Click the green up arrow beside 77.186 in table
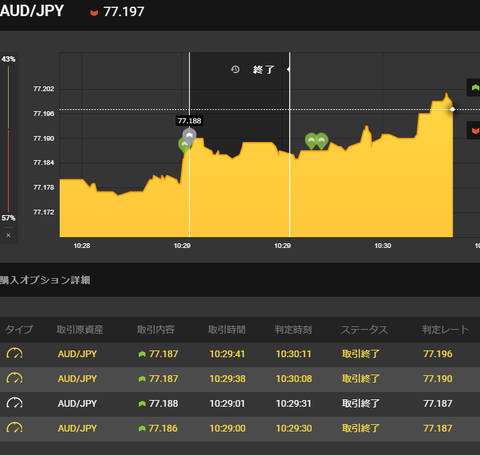Viewport: 480px width, 455px height. point(142,429)
